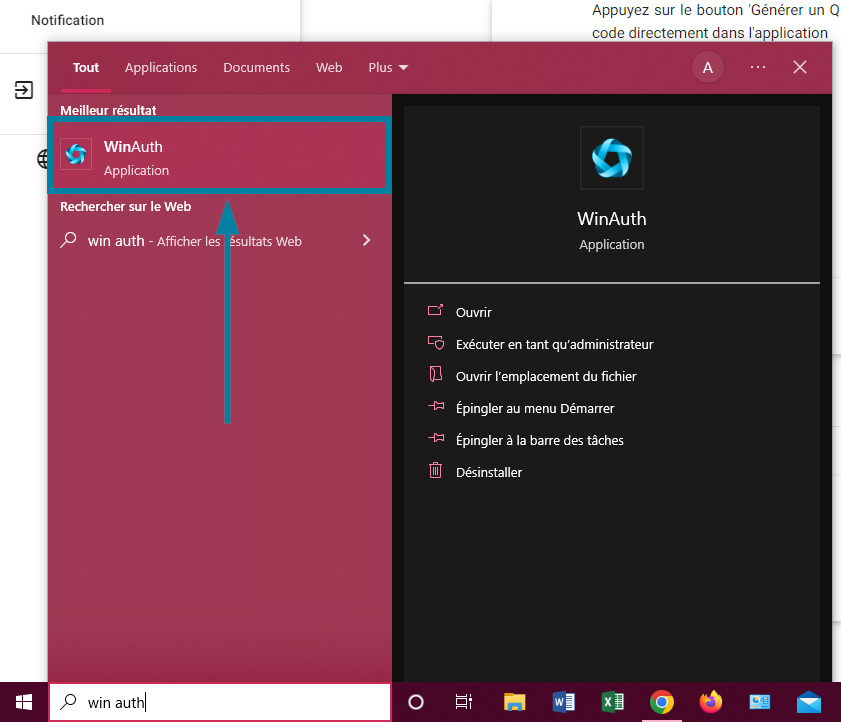Start Chrome from the taskbar

coord(661,701)
